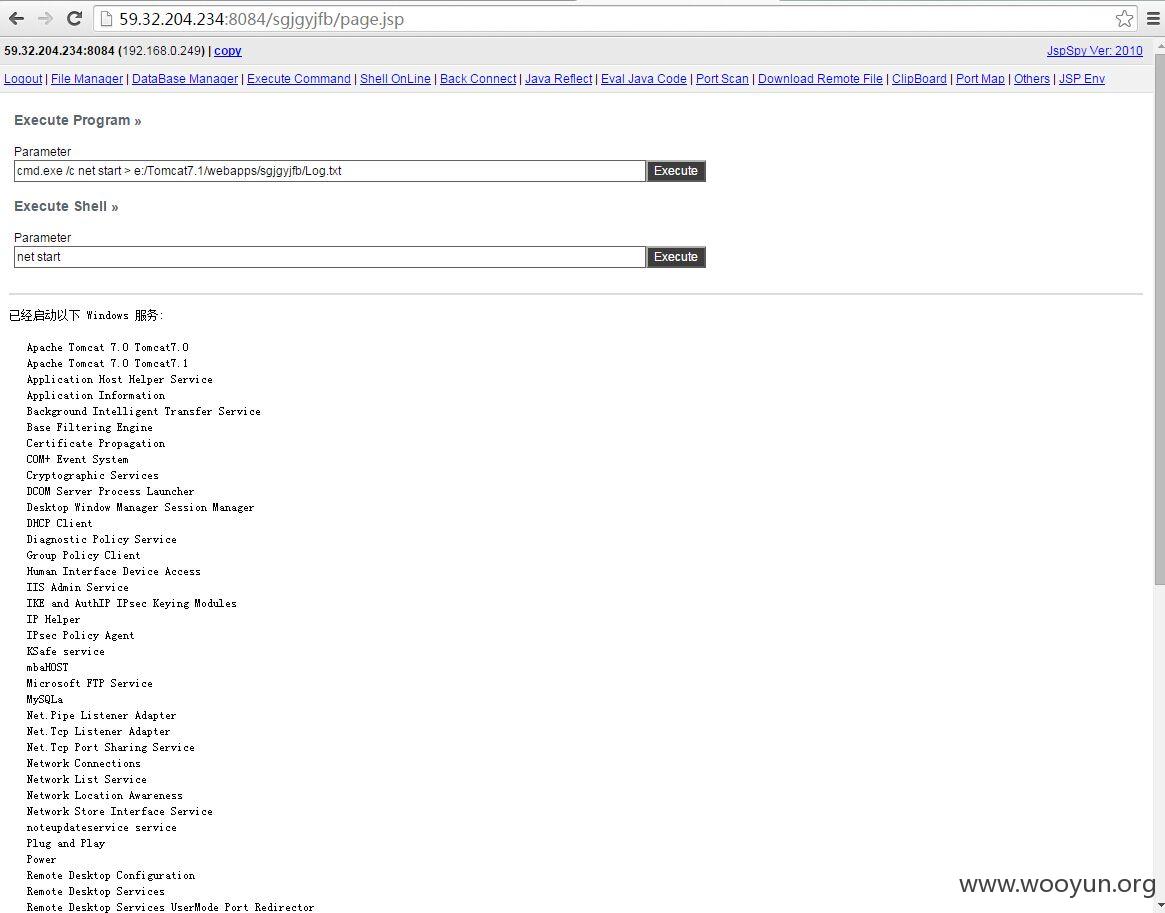Click 'IPsec Policy Agent' row
Viewport: 1165px width, 913px height.
[x=80, y=635]
